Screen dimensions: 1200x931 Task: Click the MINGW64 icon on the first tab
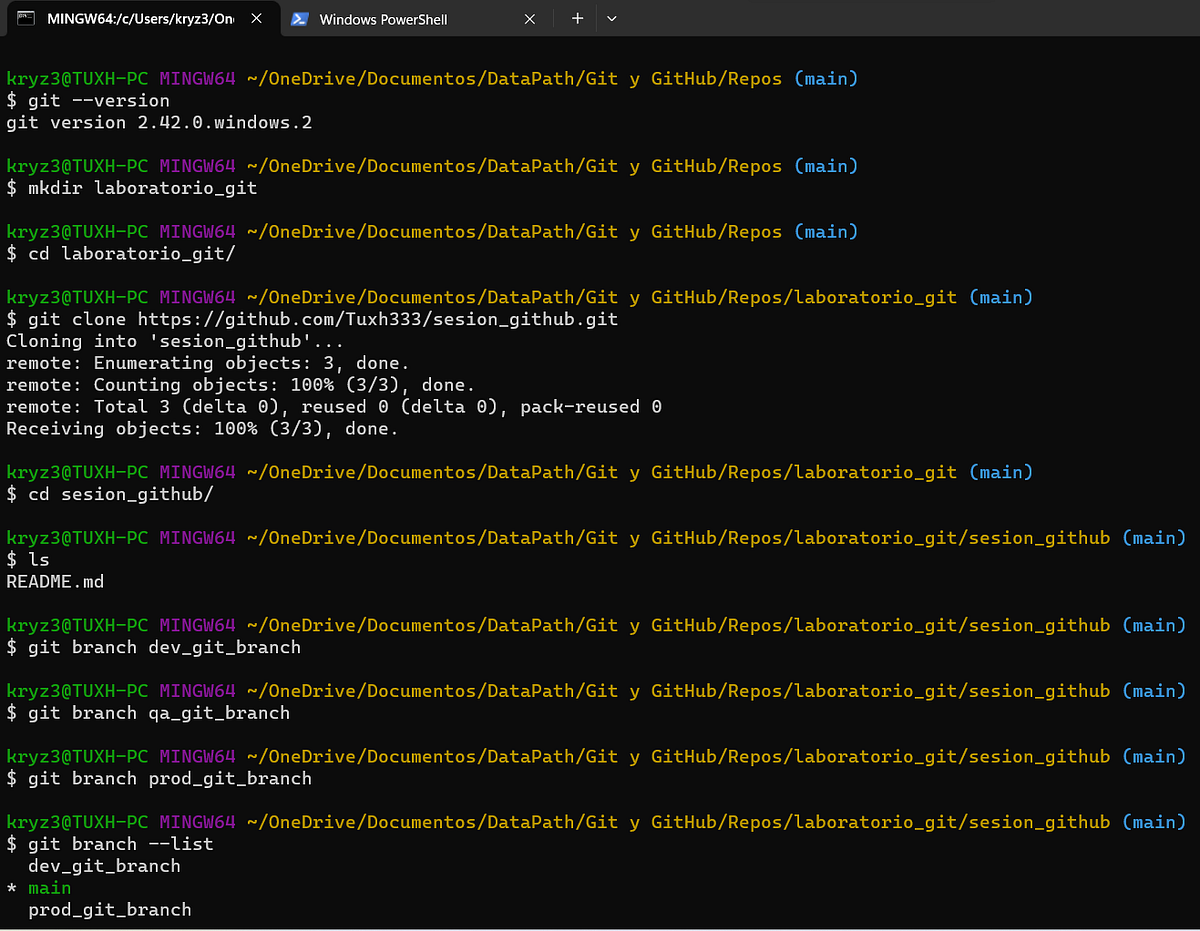tap(26, 18)
